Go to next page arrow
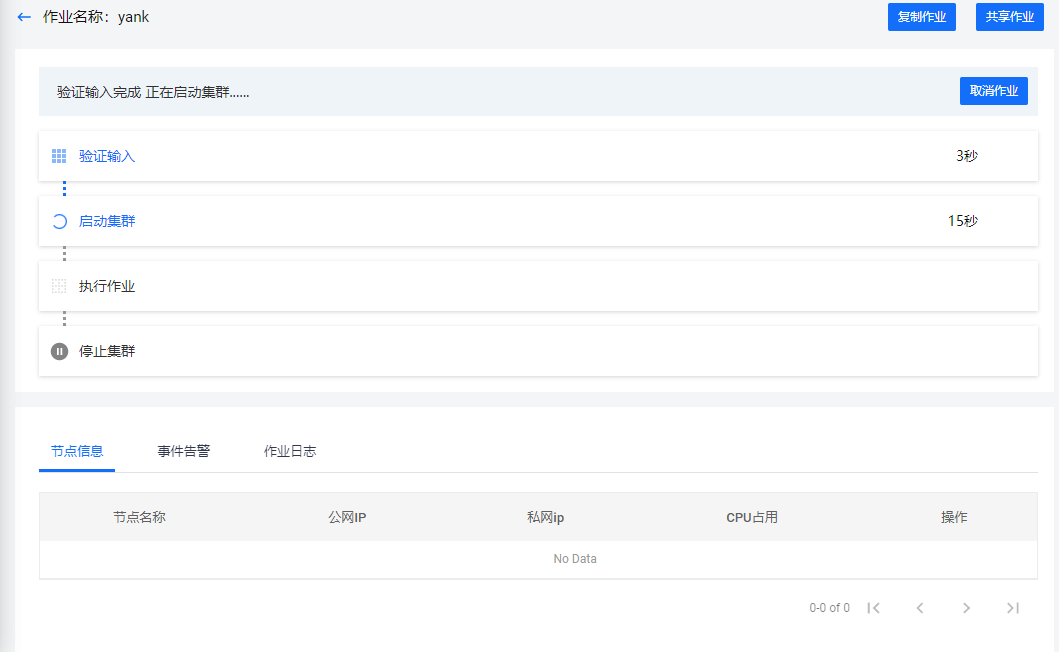The width and height of the screenshot is (1059, 652). [x=966, y=608]
